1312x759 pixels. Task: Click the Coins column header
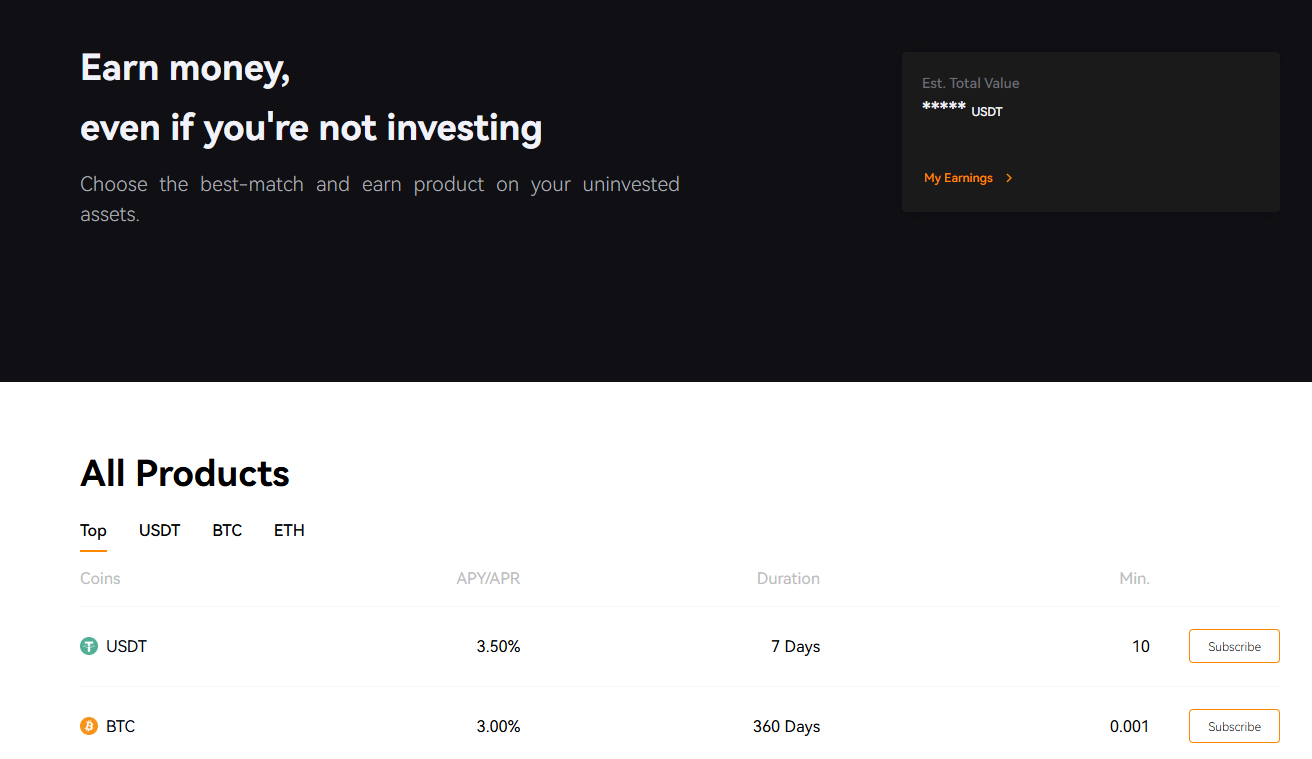[x=100, y=579]
